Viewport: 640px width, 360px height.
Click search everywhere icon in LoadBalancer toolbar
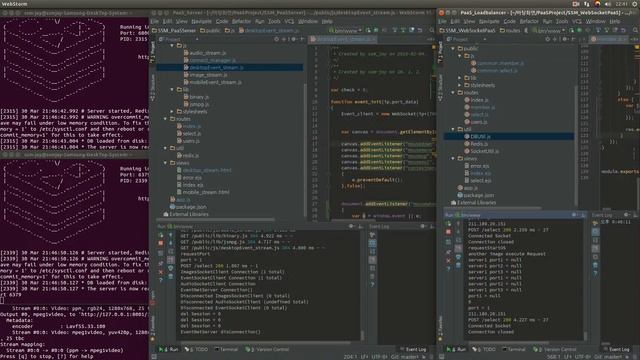click(x=635, y=30)
